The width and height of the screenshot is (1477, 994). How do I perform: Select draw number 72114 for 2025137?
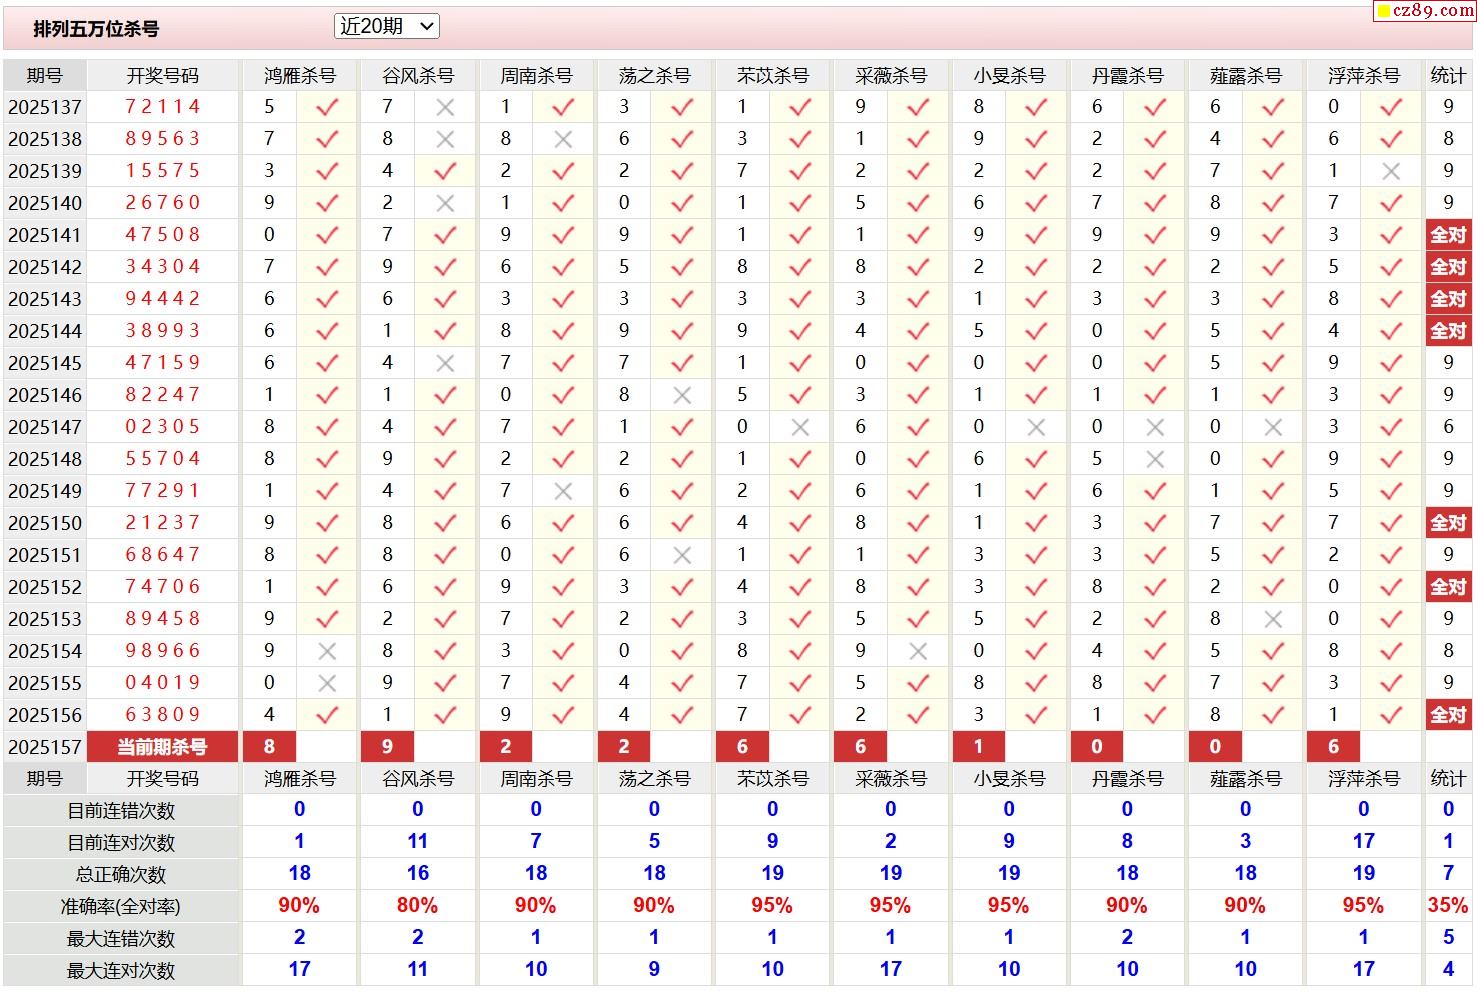(x=163, y=107)
